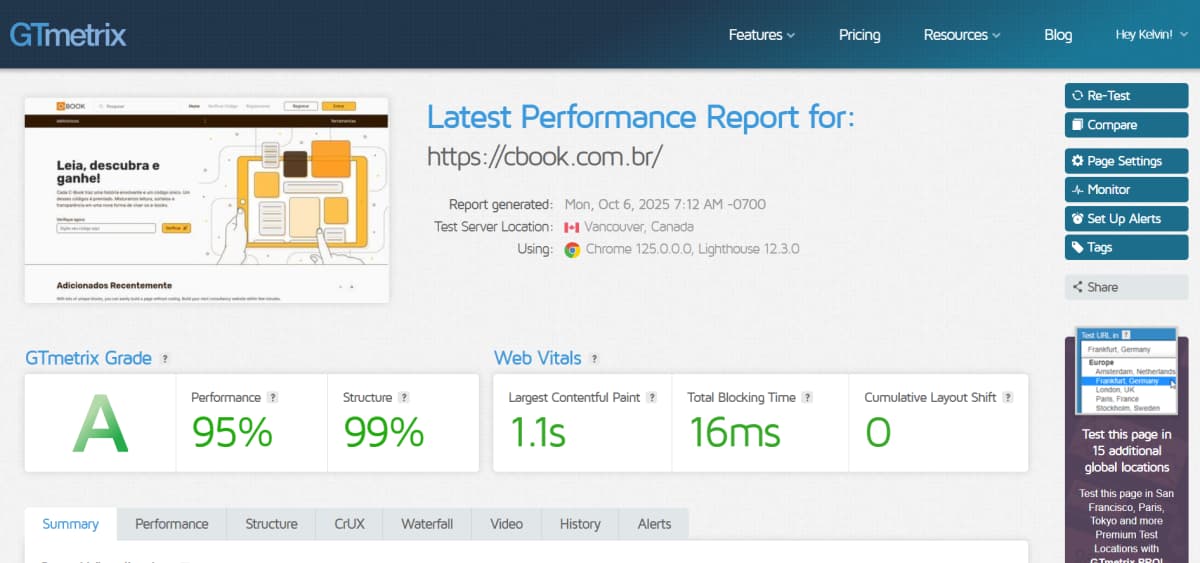The width and height of the screenshot is (1200, 563).
Task: Switch to the Performance tab
Action: (172, 524)
